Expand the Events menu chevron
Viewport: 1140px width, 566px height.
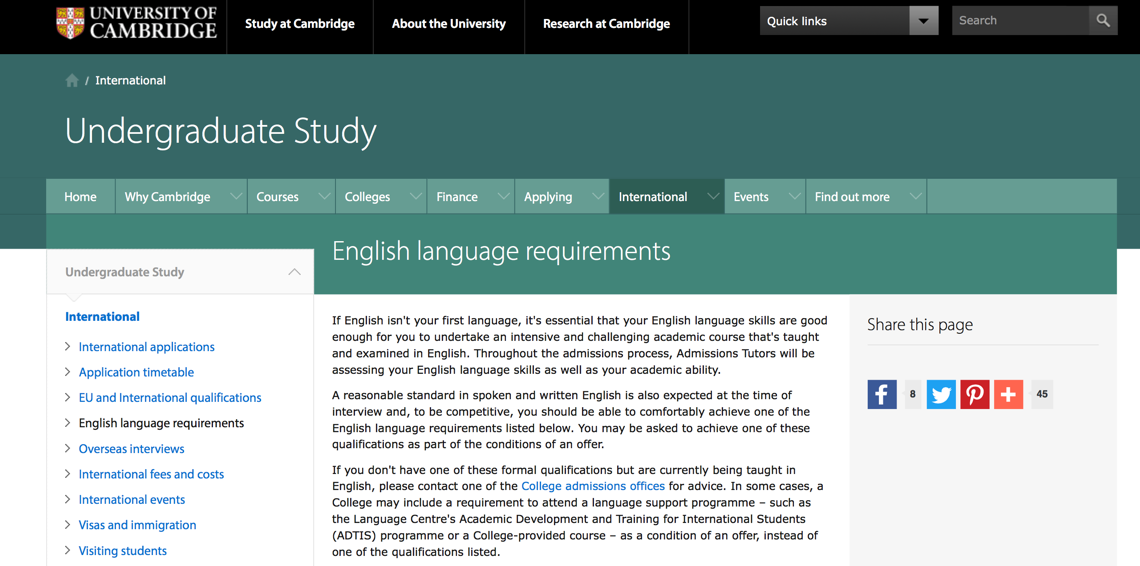[x=795, y=196]
